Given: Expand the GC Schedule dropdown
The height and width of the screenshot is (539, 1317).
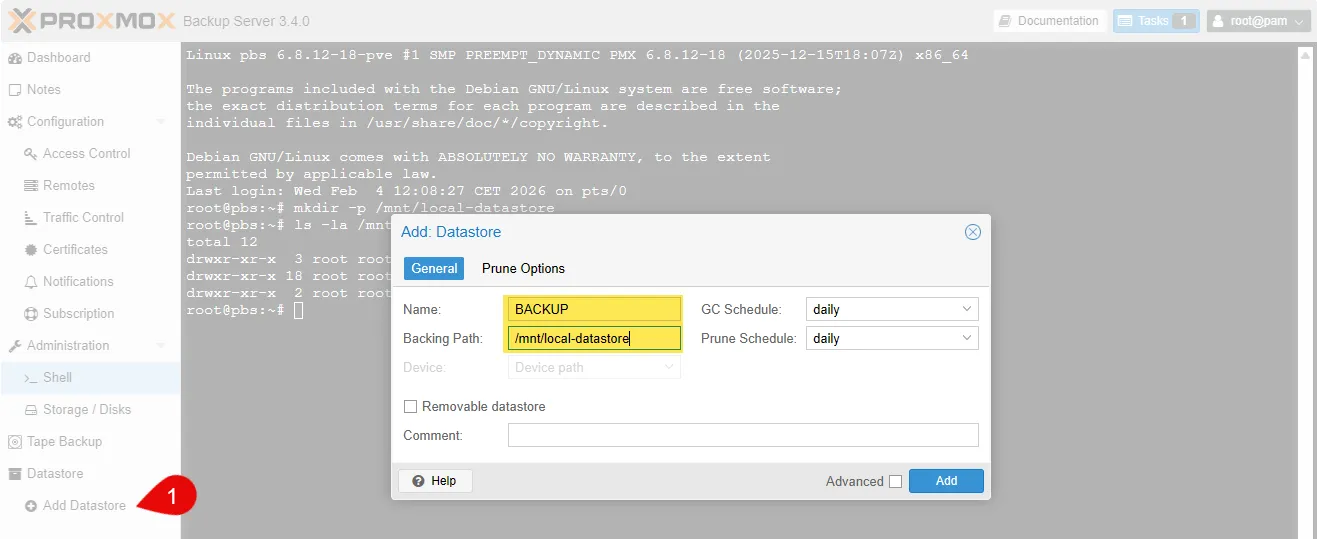Looking at the screenshot, I should point(966,310).
